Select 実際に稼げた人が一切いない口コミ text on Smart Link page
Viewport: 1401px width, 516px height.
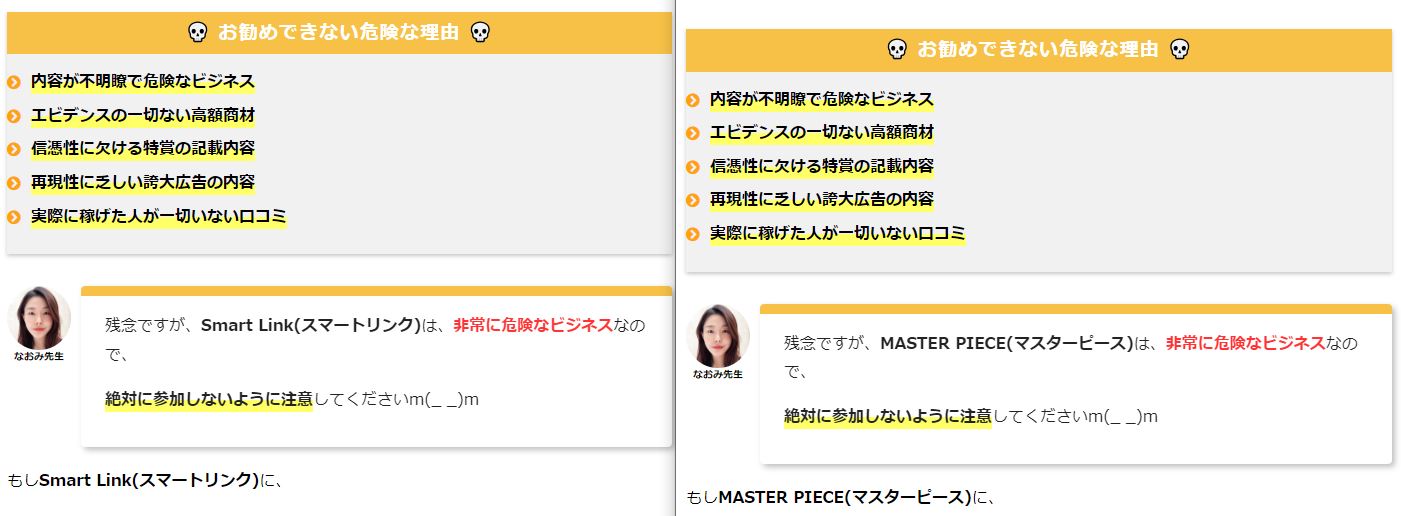point(159,216)
